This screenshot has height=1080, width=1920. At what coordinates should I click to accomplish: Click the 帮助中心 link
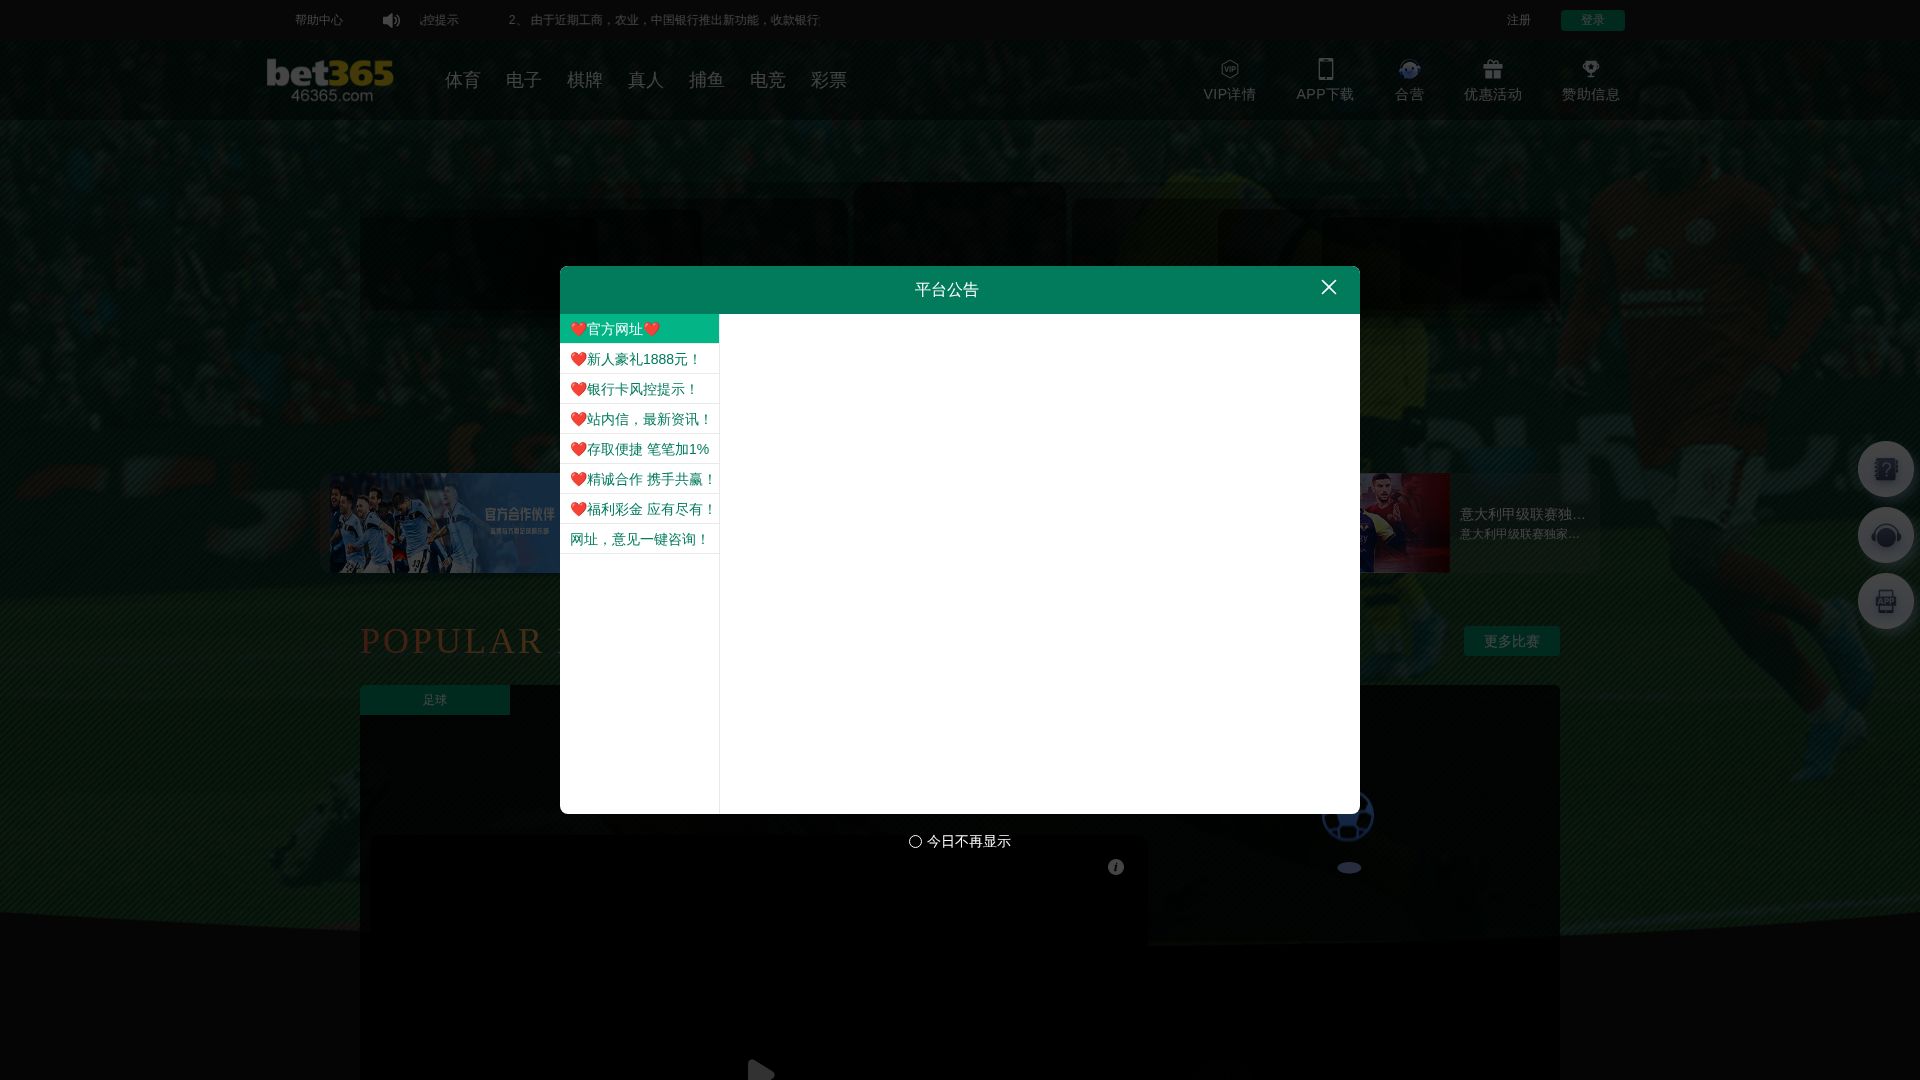318,20
